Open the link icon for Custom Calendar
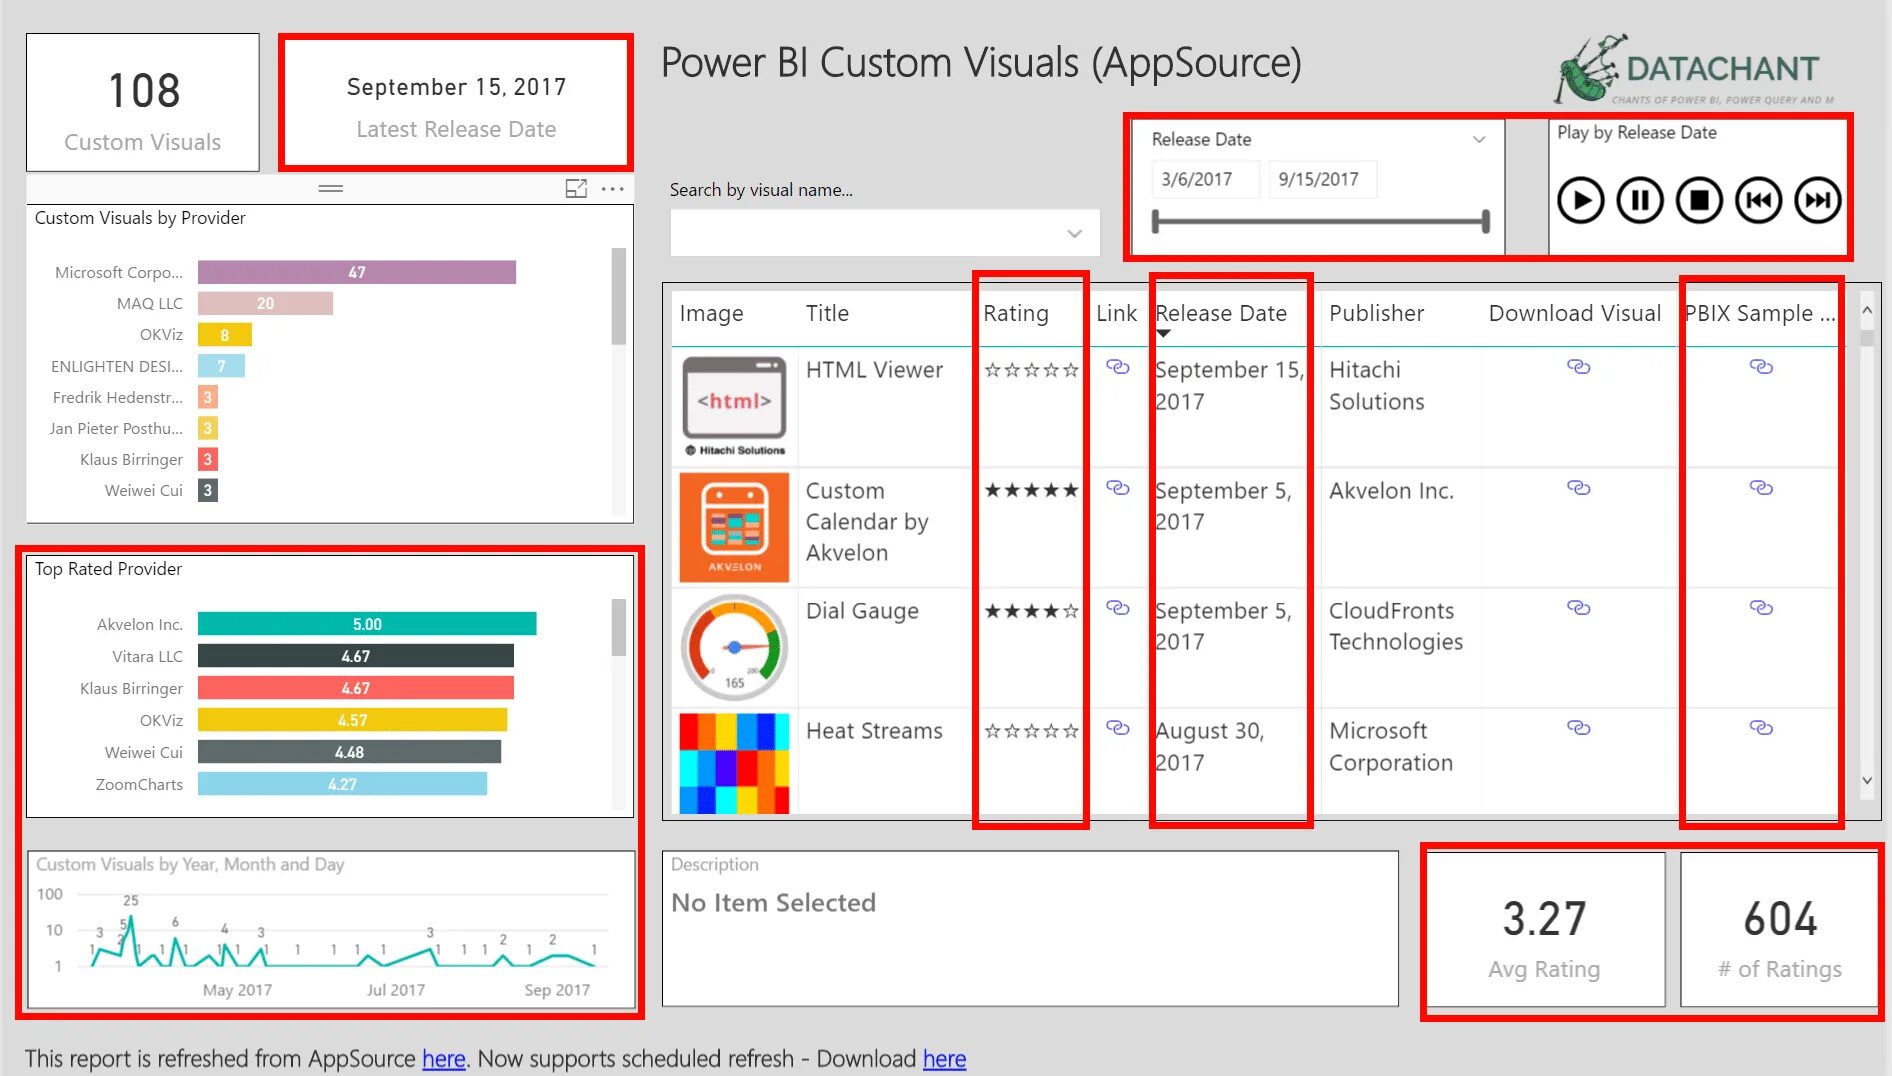This screenshot has height=1076, width=1892. (x=1118, y=488)
